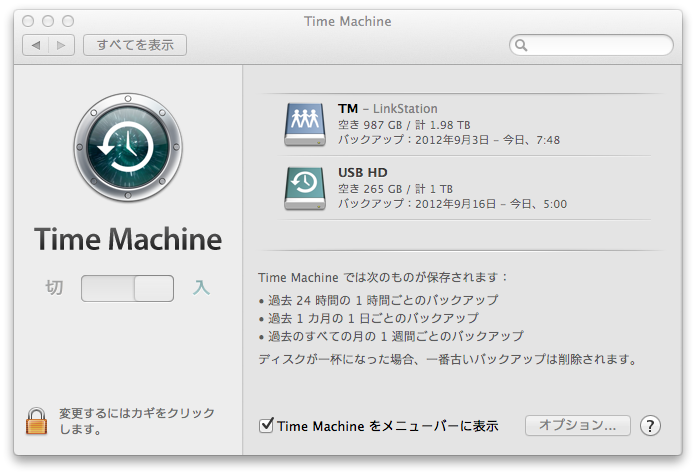Click the 切 label beside the switch
Viewport: 696px width, 475px height.
54,288
